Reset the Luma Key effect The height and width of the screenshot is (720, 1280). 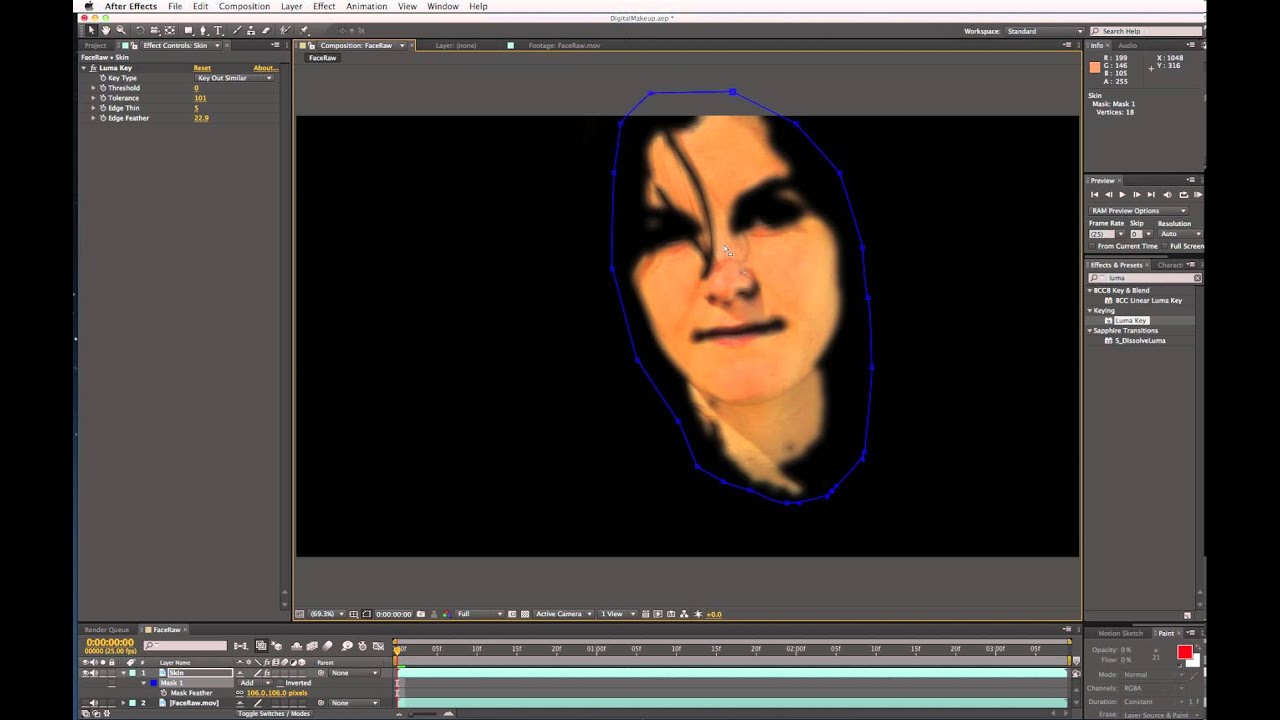(202, 68)
